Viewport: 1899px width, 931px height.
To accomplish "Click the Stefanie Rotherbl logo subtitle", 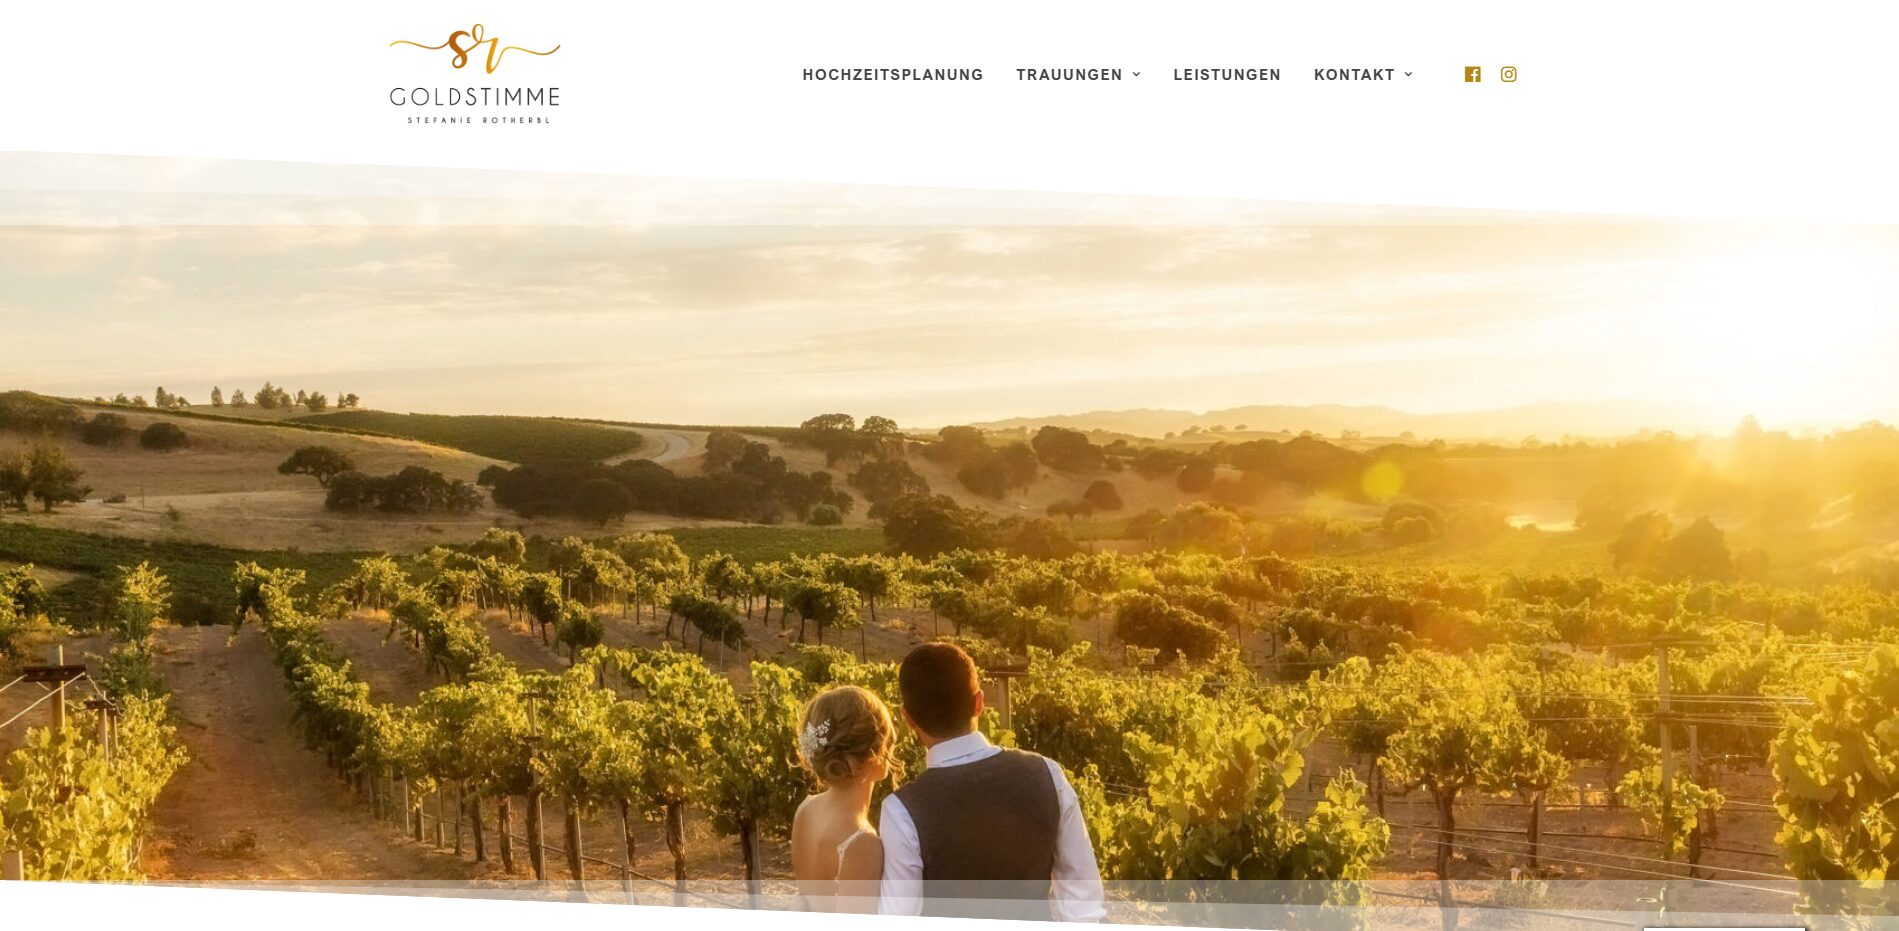I will tap(478, 121).
